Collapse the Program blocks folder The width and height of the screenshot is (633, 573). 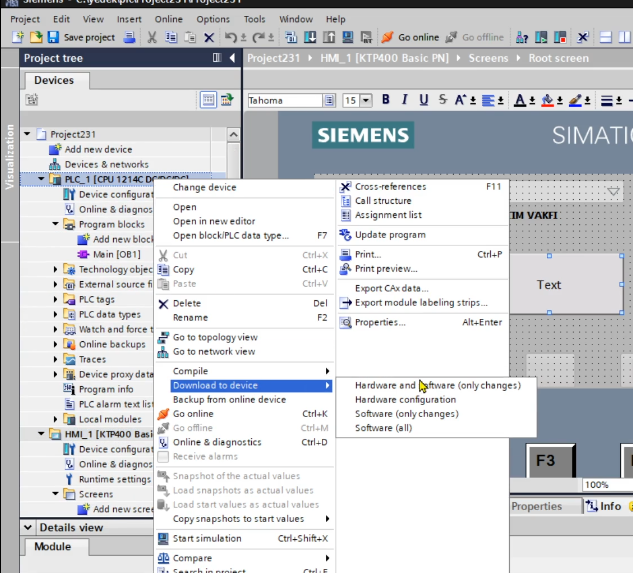tap(55, 223)
